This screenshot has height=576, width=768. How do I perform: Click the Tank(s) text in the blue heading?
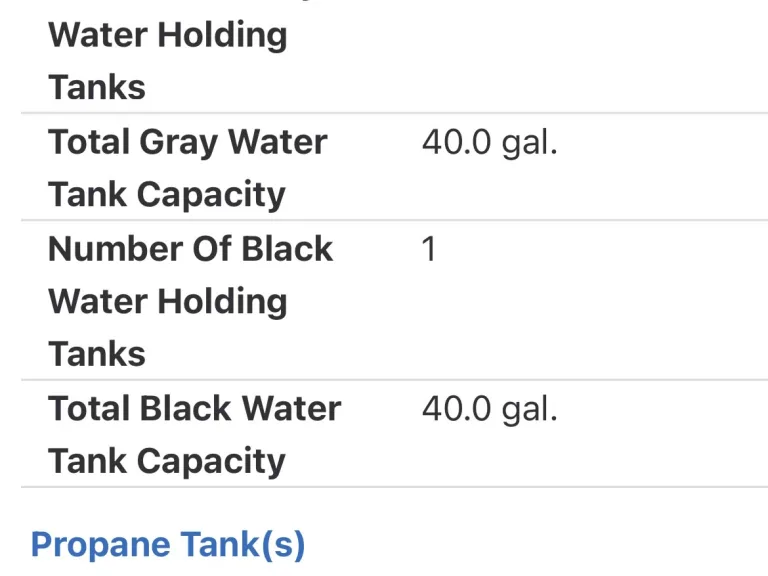click(243, 545)
